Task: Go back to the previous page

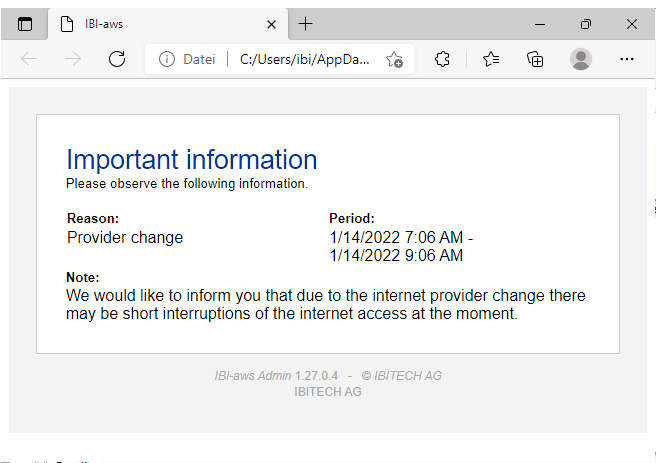Action: click(x=29, y=59)
